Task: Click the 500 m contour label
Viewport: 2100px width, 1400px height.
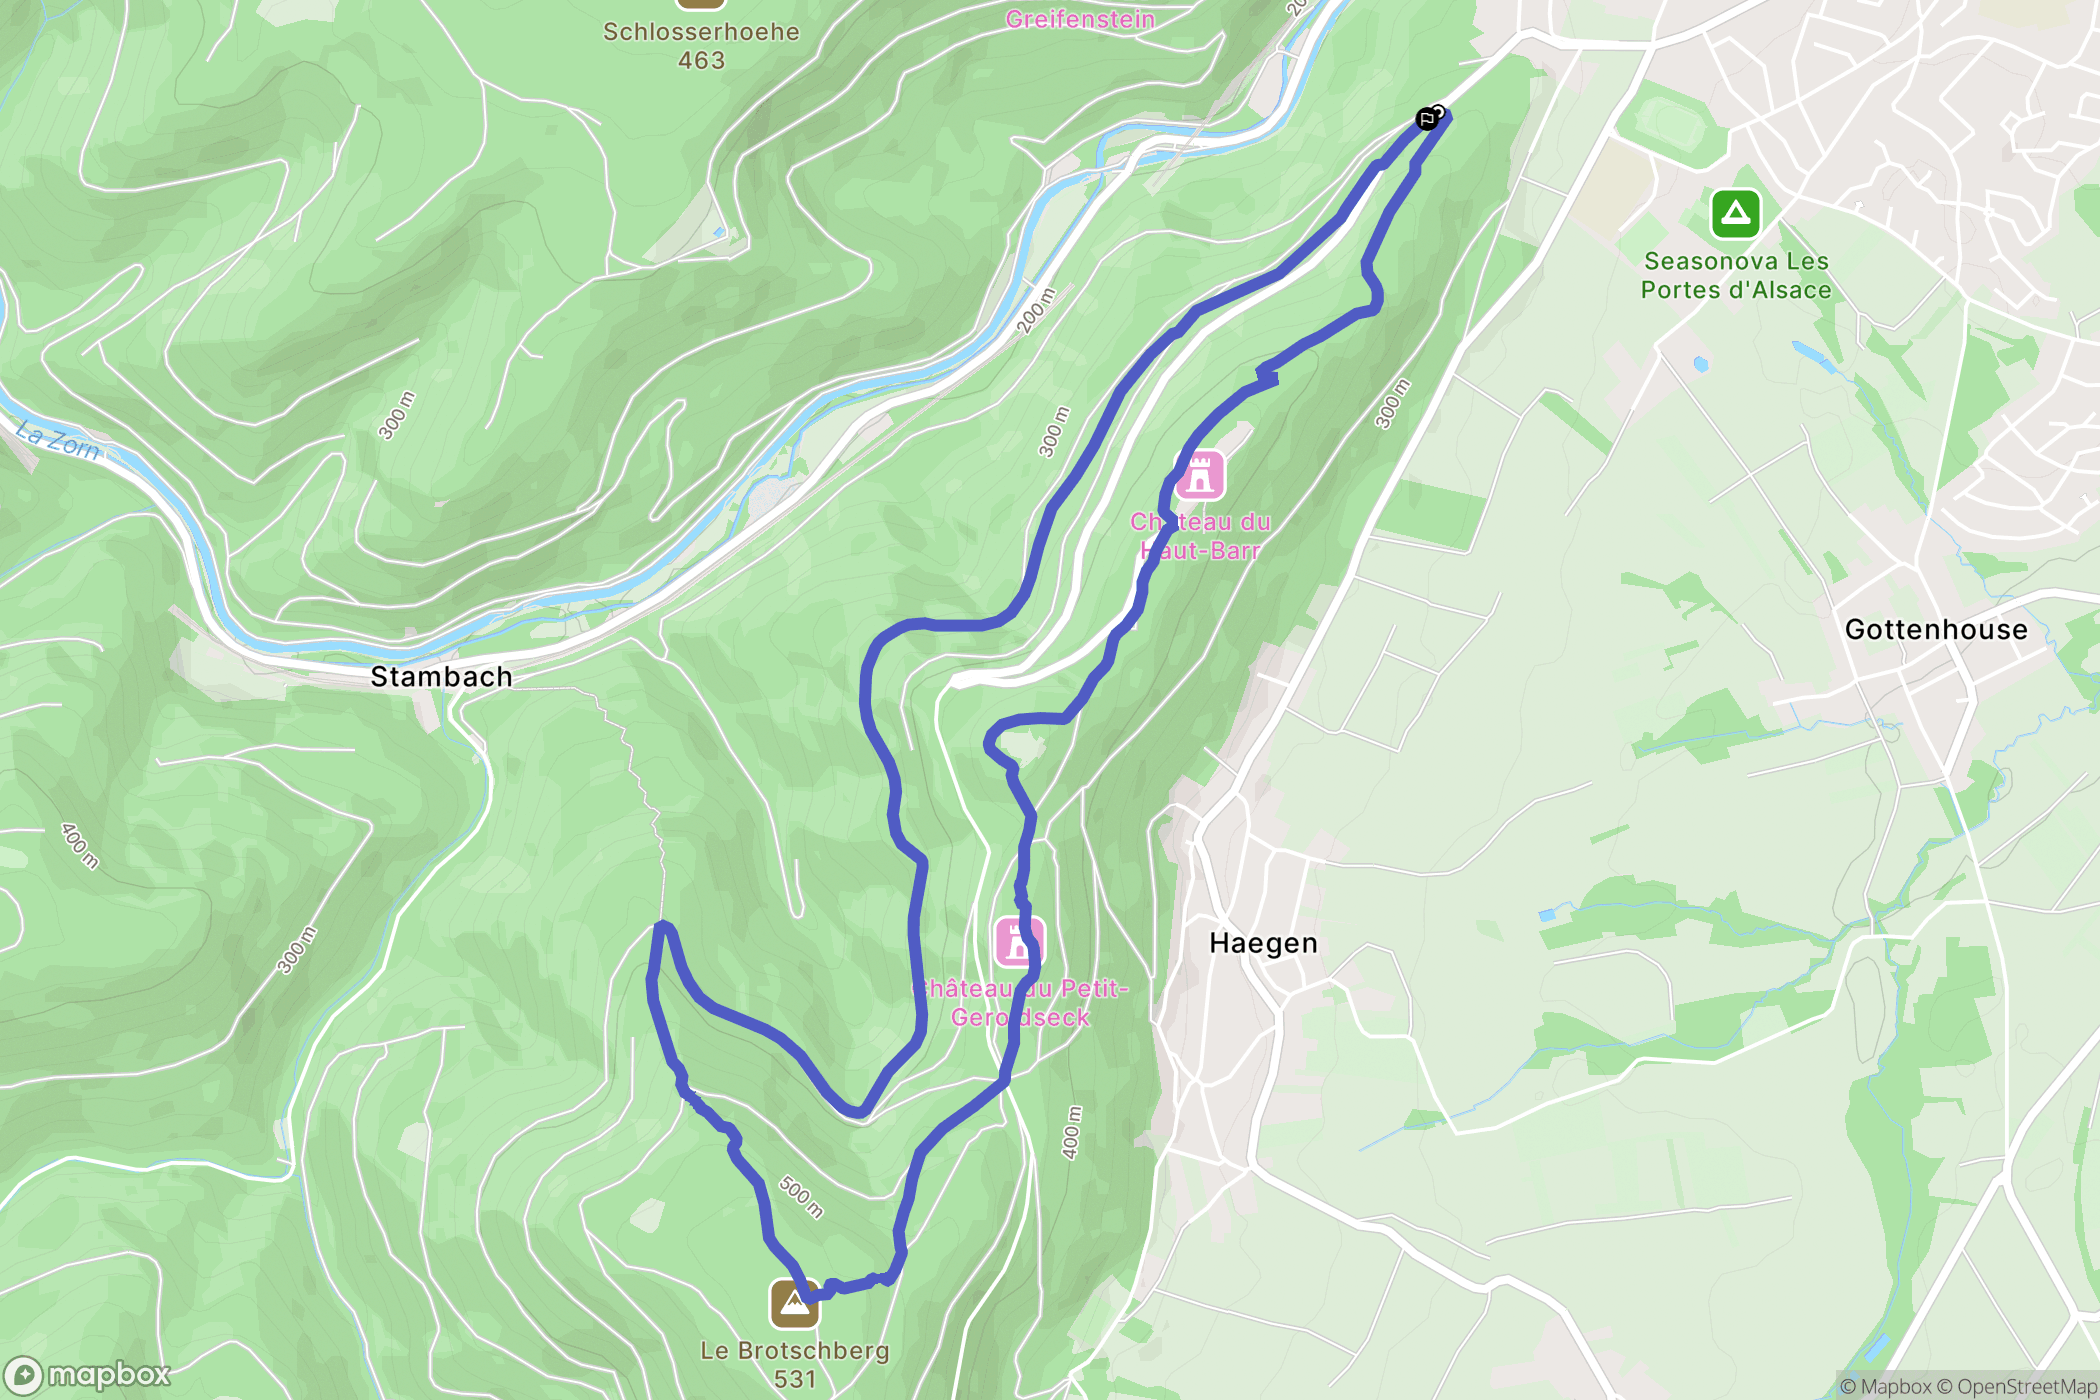Action: coord(801,1197)
